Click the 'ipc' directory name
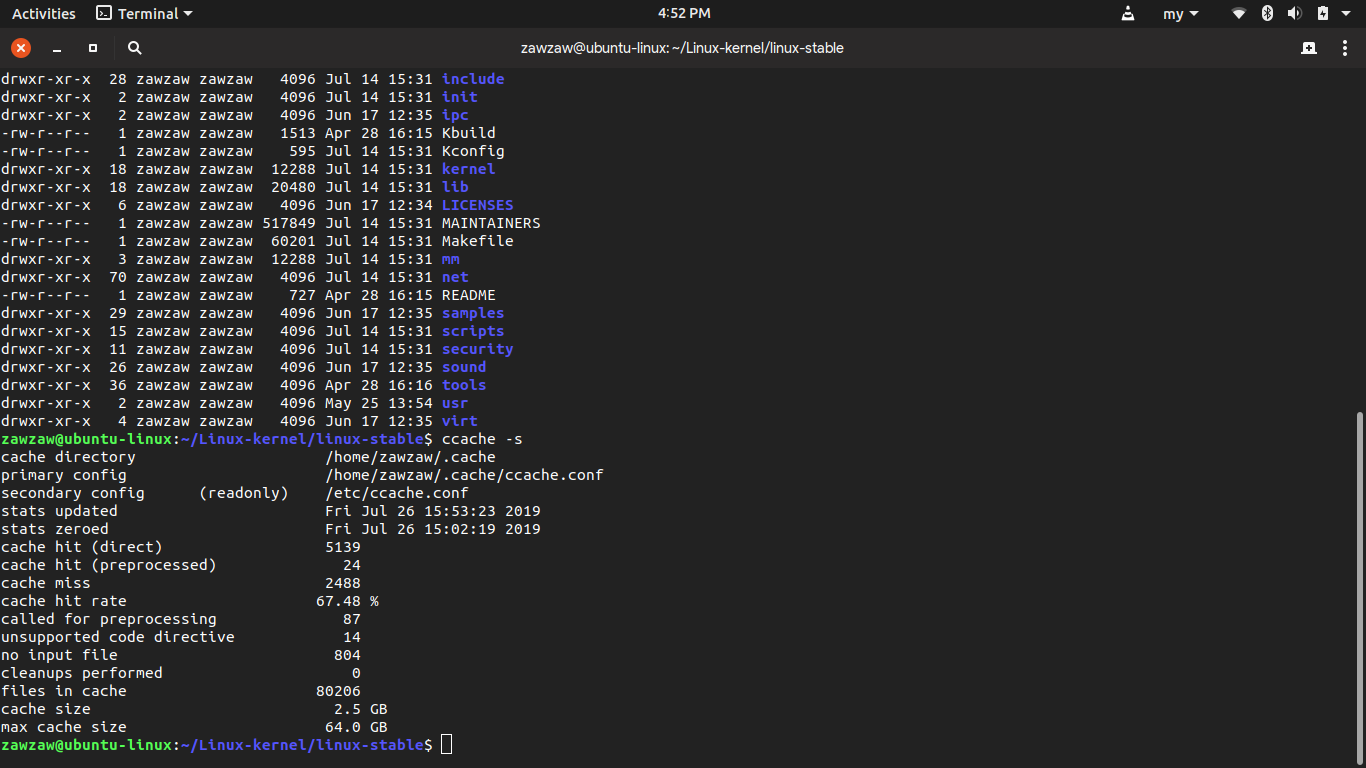Viewport: 1366px width, 768px height. coord(455,115)
